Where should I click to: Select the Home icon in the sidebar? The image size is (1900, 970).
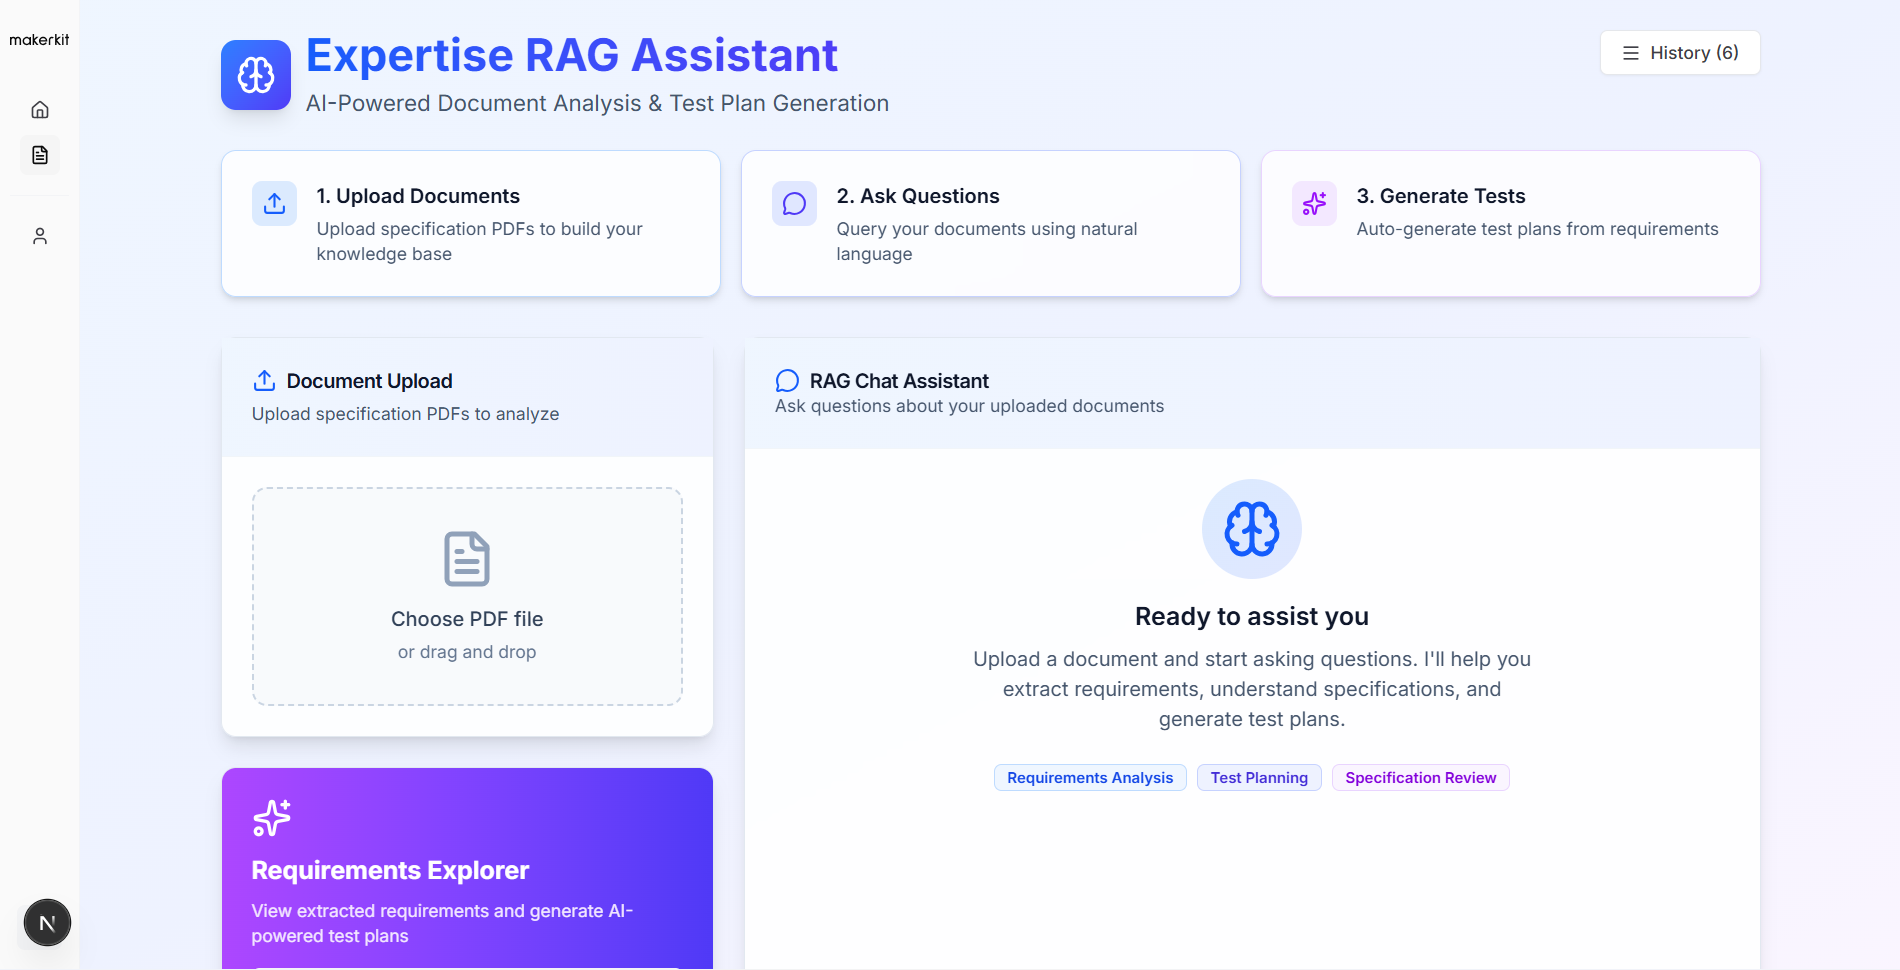pos(40,109)
